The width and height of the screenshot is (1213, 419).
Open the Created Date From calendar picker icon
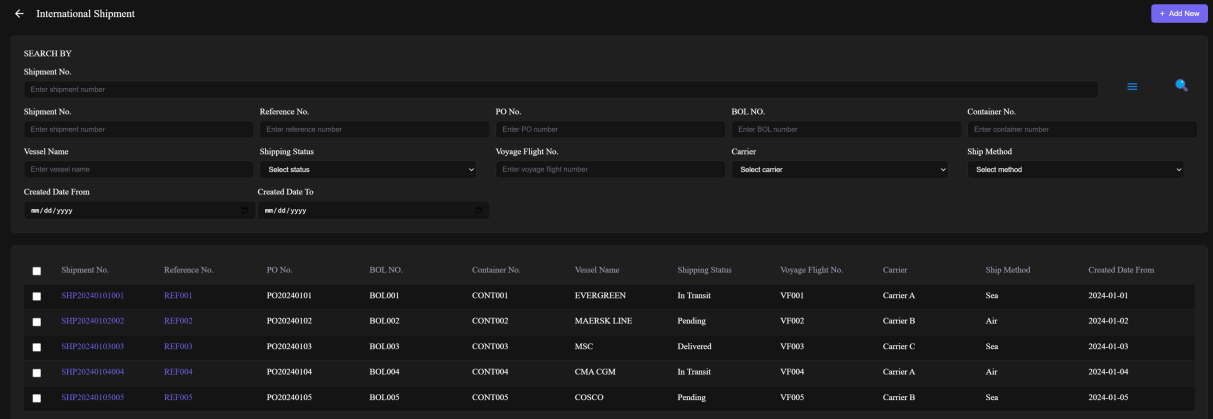(x=245, y=210)
